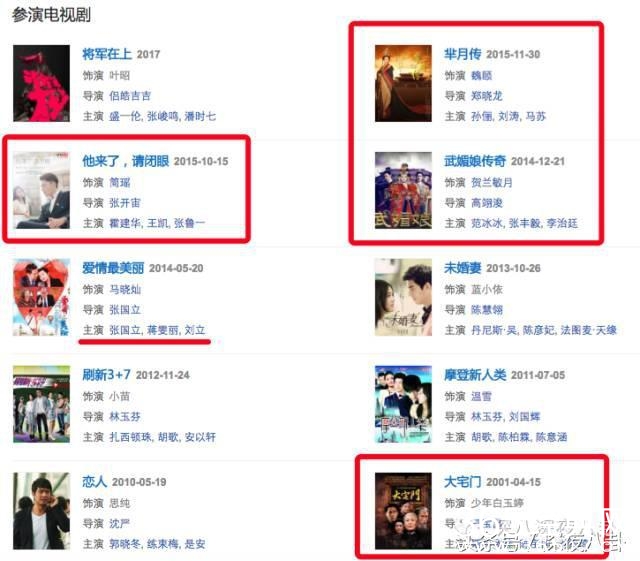Screen dimensions: 640x561
Task: Click the 芈月传 poster image
Action: pos(403,83)
